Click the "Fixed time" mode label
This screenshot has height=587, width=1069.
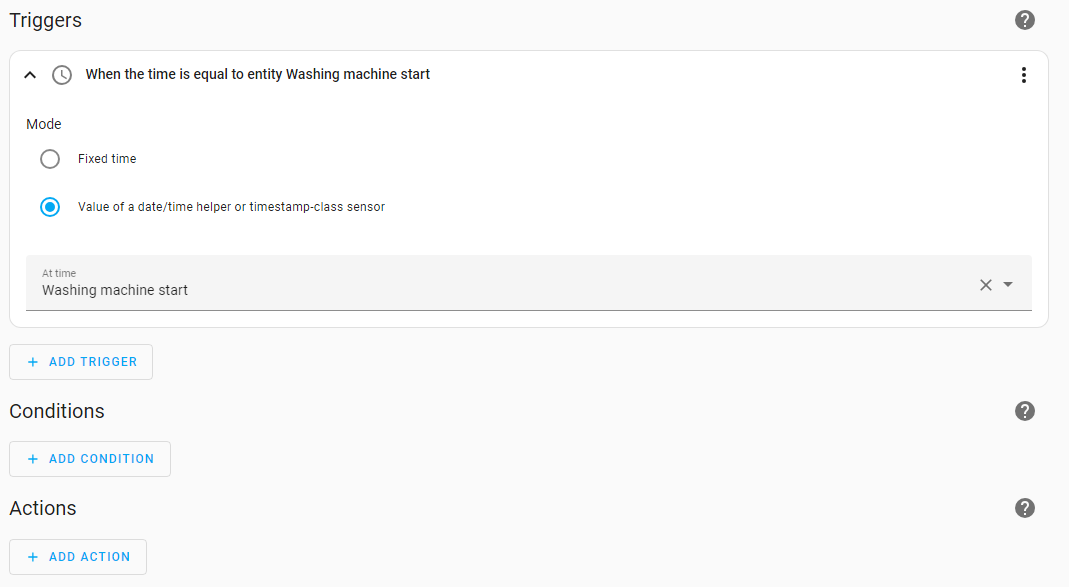[x=107, y=159]
